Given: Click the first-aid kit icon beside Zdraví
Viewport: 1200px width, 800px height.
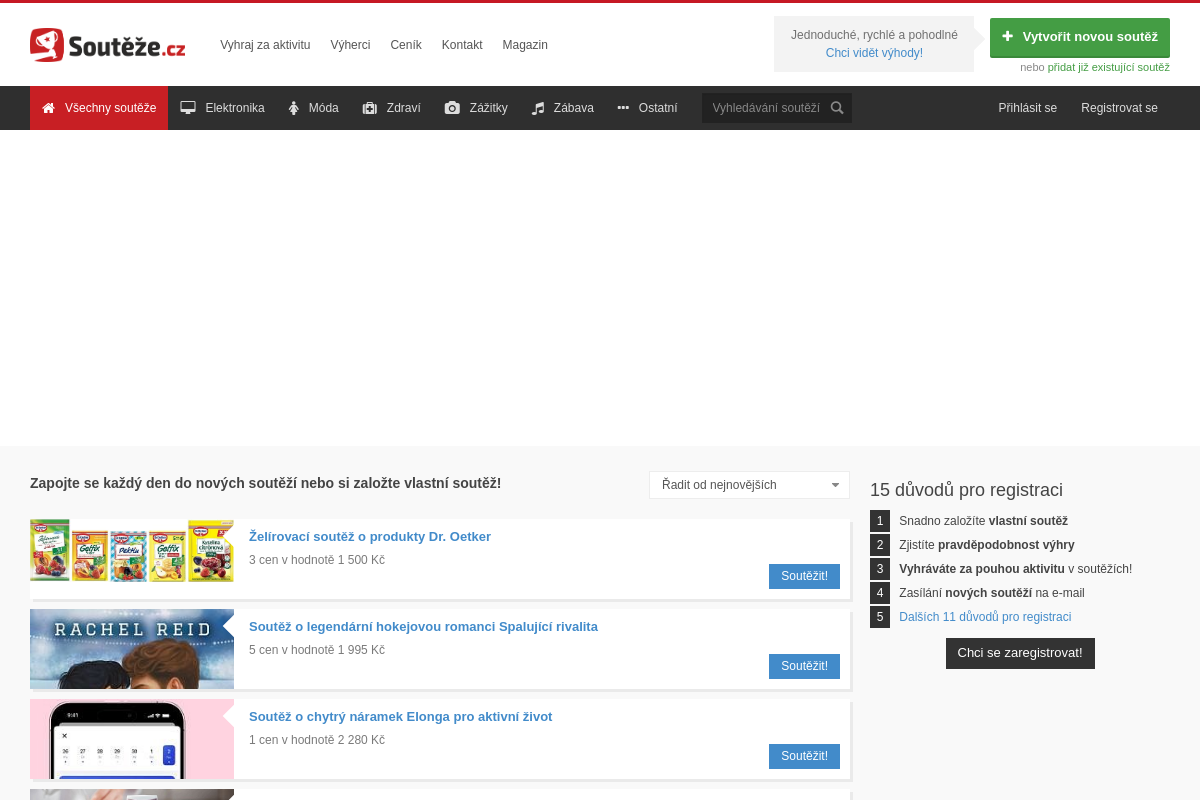Looking at the screenshot, I should pyautogui.click(x=370, y=108).
